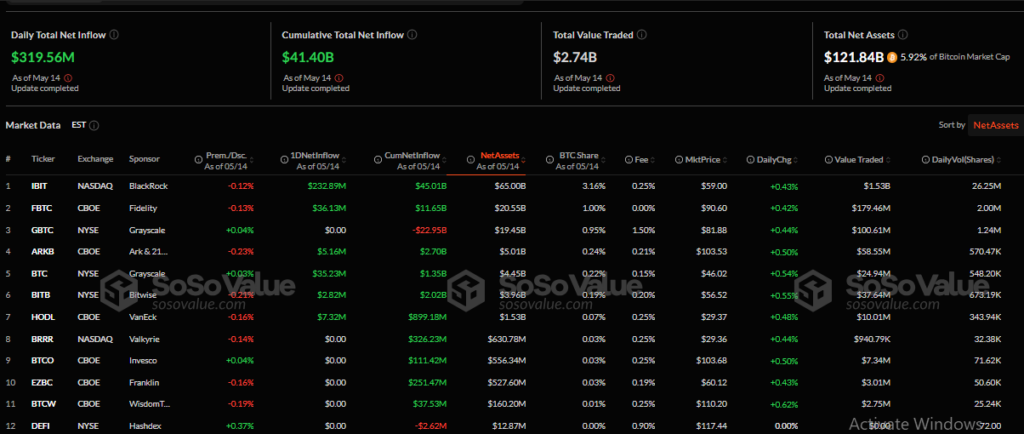Toggle sort arrows on Value Traded column
Image resolution: width=1024 pixels, height=434 pixels.
(x=888, y=160)
